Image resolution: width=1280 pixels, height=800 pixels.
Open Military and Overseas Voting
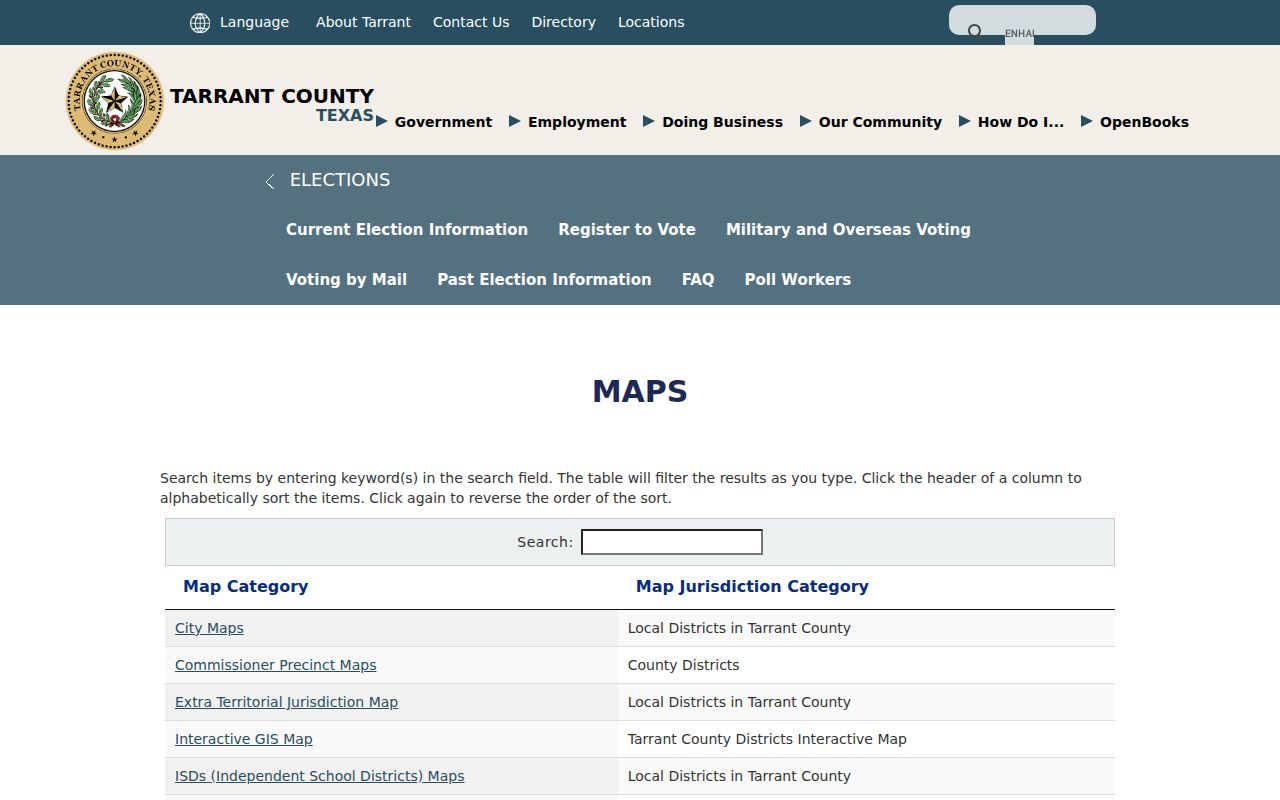848,229
